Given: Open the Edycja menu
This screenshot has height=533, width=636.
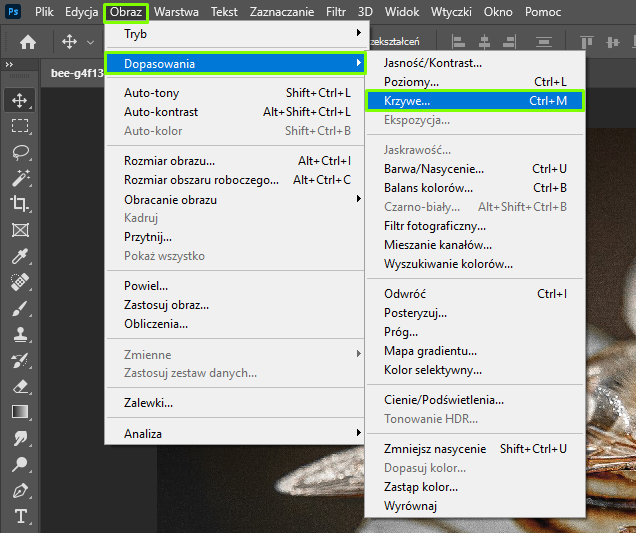Looking at the screenshot, I should (82, 12).
